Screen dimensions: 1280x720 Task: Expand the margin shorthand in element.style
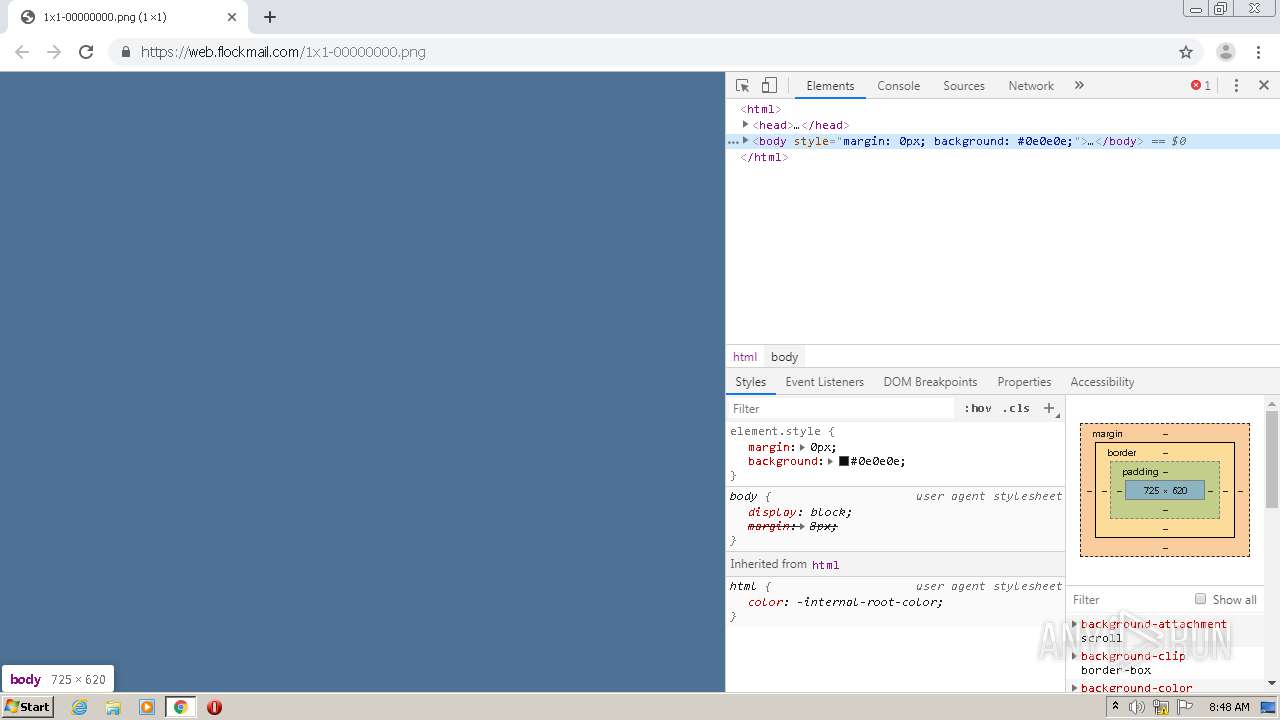[x=802, y=447]
